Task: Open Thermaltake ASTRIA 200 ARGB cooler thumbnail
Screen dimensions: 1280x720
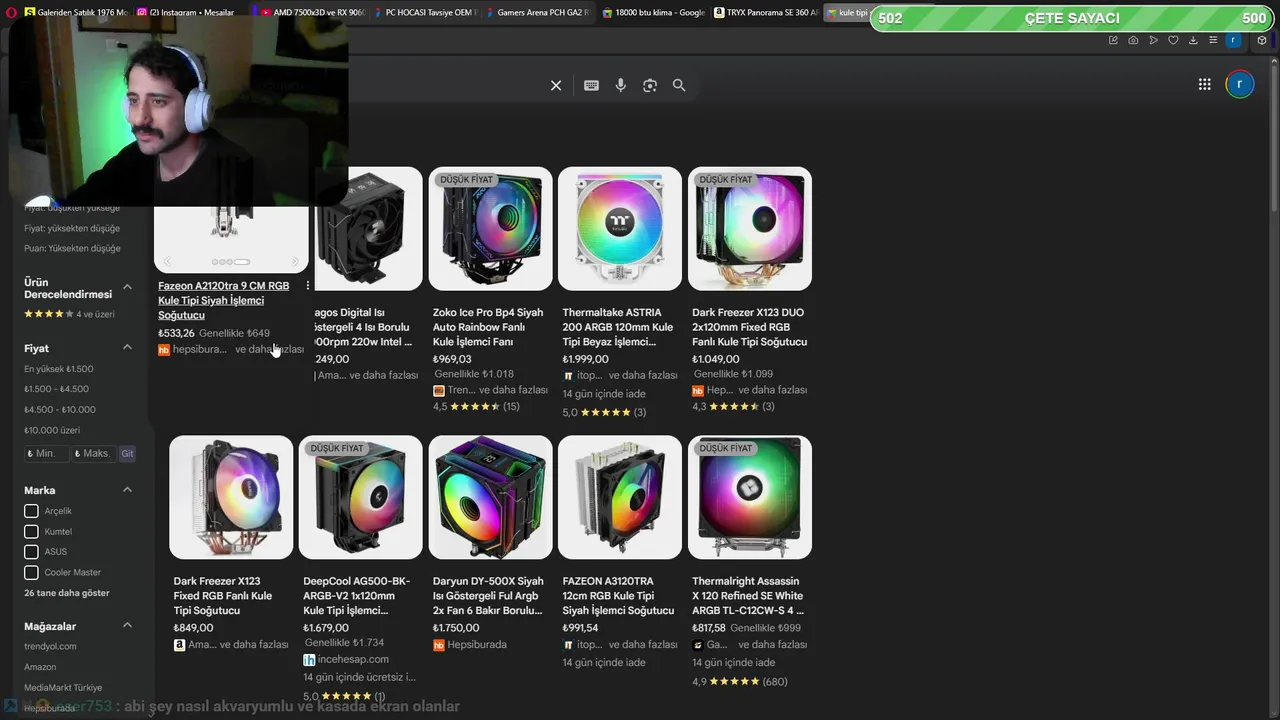Action: tap(620, 229)
